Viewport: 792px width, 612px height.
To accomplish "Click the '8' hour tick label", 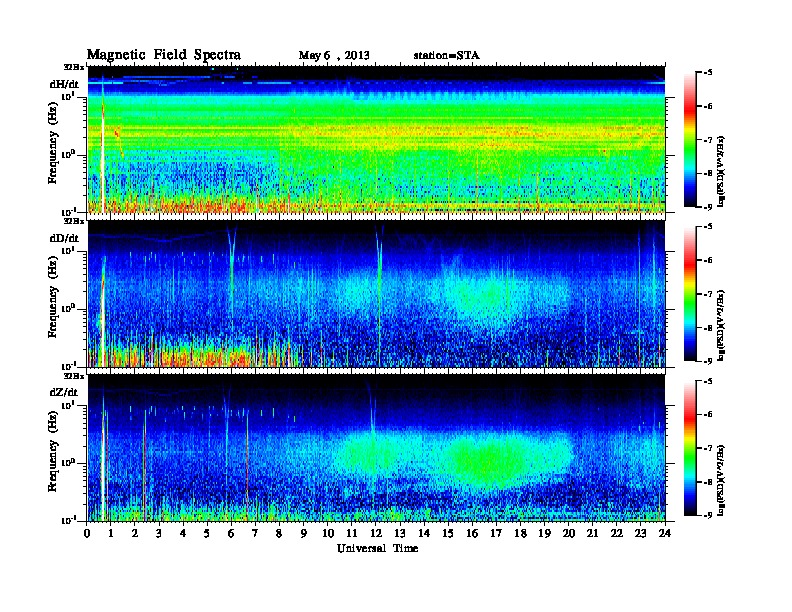I will (x=279, y=534).
